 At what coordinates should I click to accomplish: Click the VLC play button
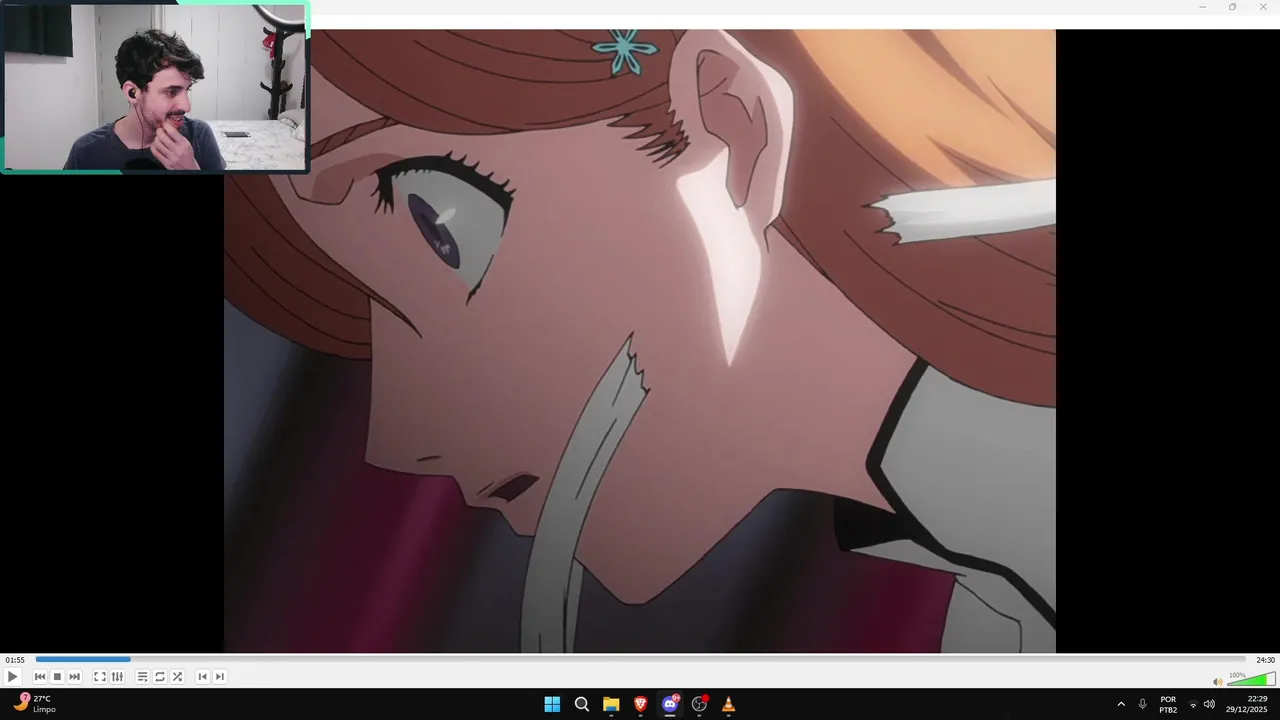tap(12, 677)
